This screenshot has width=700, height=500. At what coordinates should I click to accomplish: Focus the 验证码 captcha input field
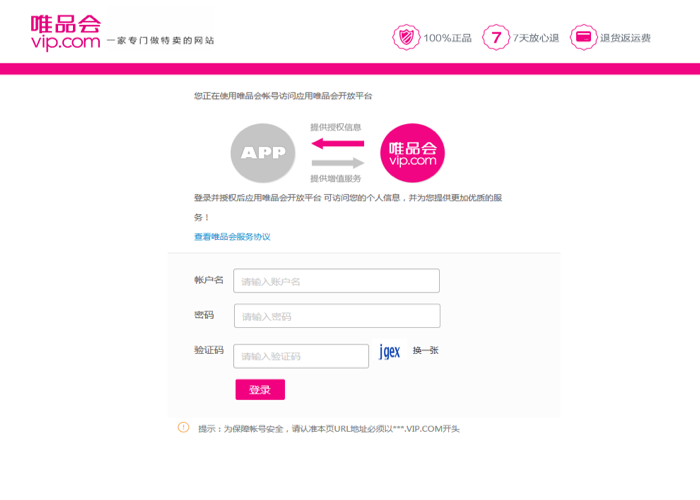tap(301, 356)
